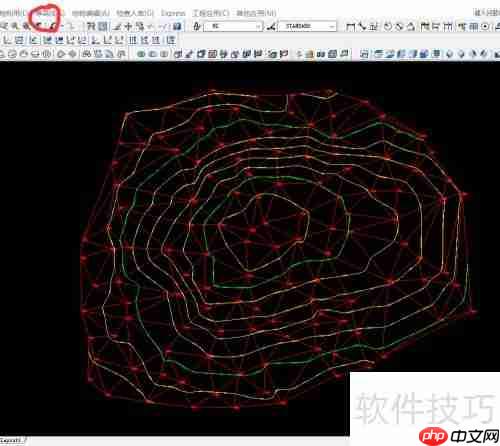Select the Center Mark tool
The width and height of the screenshot is (500, 446).
(x=486, y=26)
